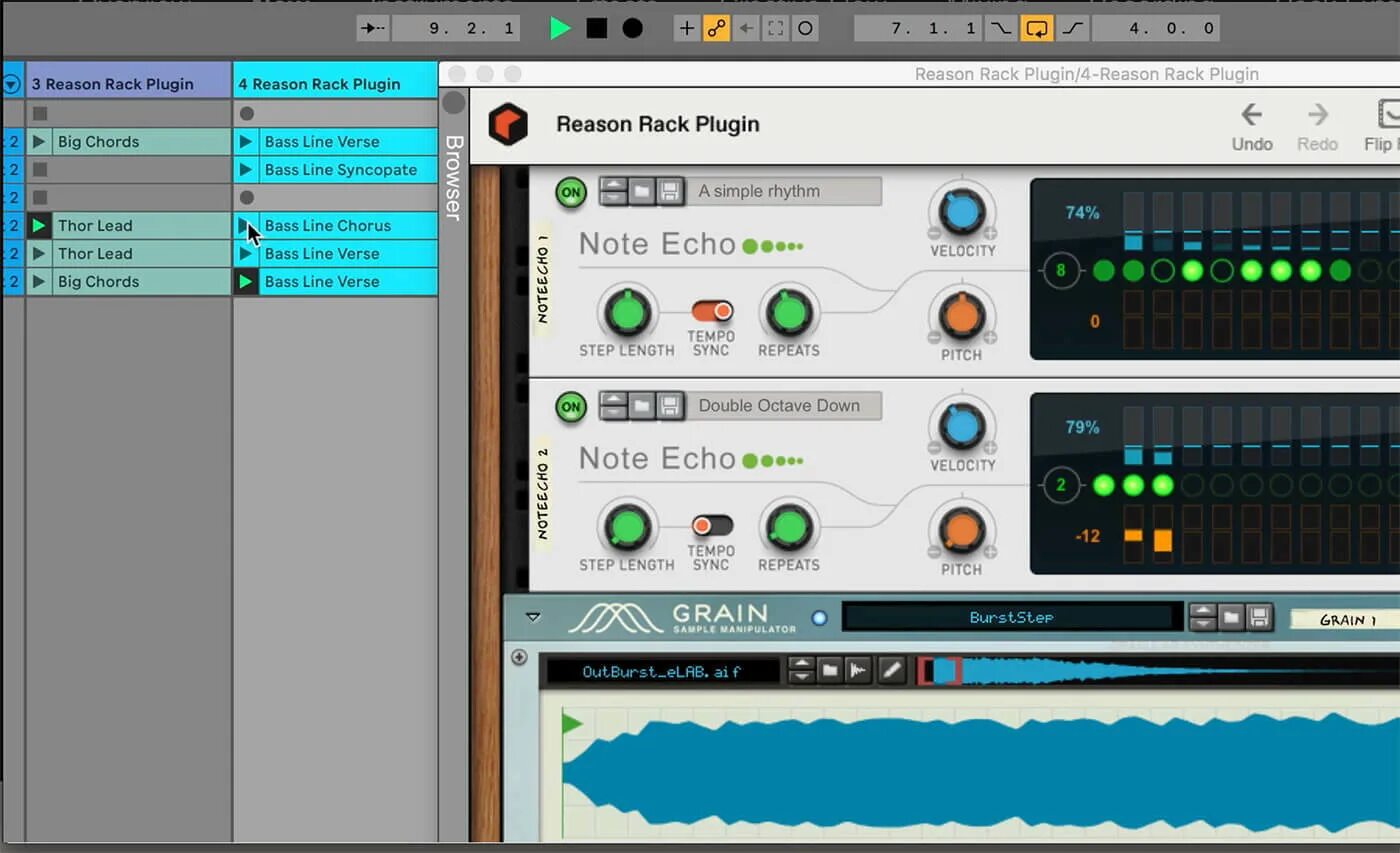Toggle the orange Automation Arm button
Screen dimensions: 1400x853
point(716,28)
